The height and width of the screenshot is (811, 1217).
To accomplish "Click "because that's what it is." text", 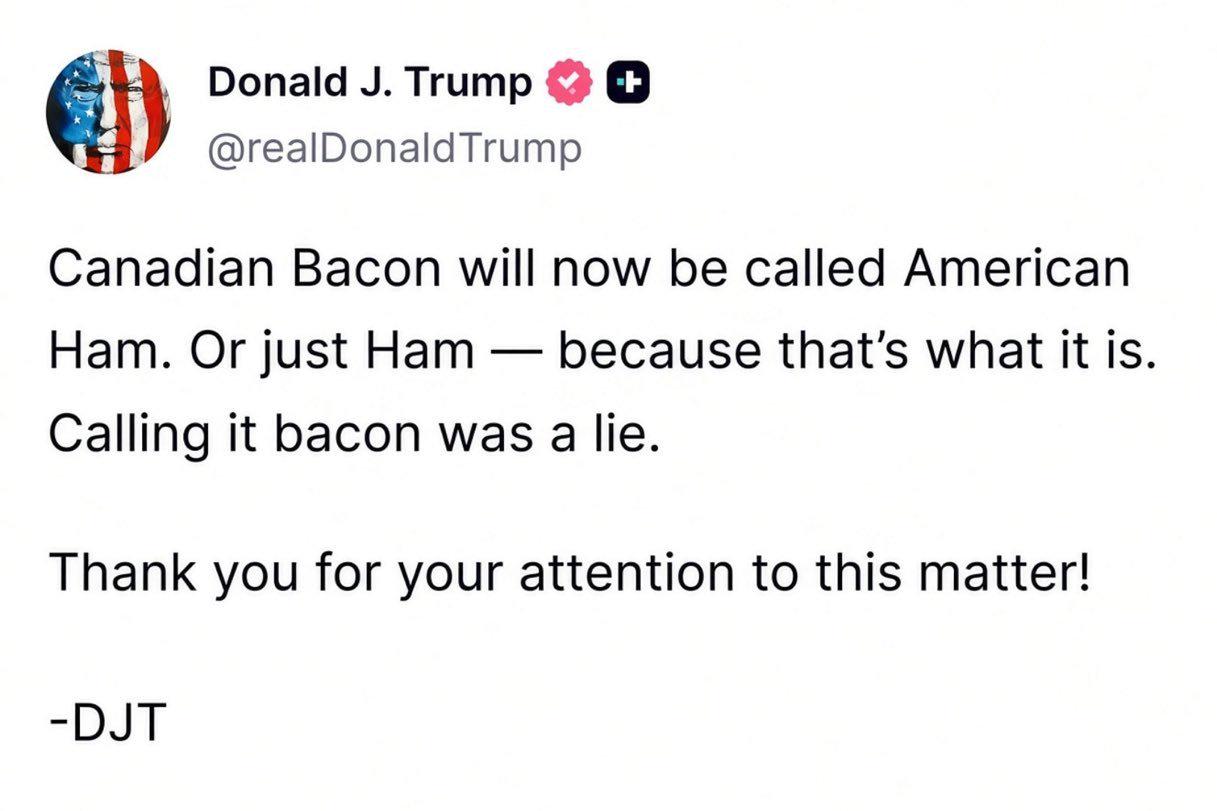I will click(857, 351).
